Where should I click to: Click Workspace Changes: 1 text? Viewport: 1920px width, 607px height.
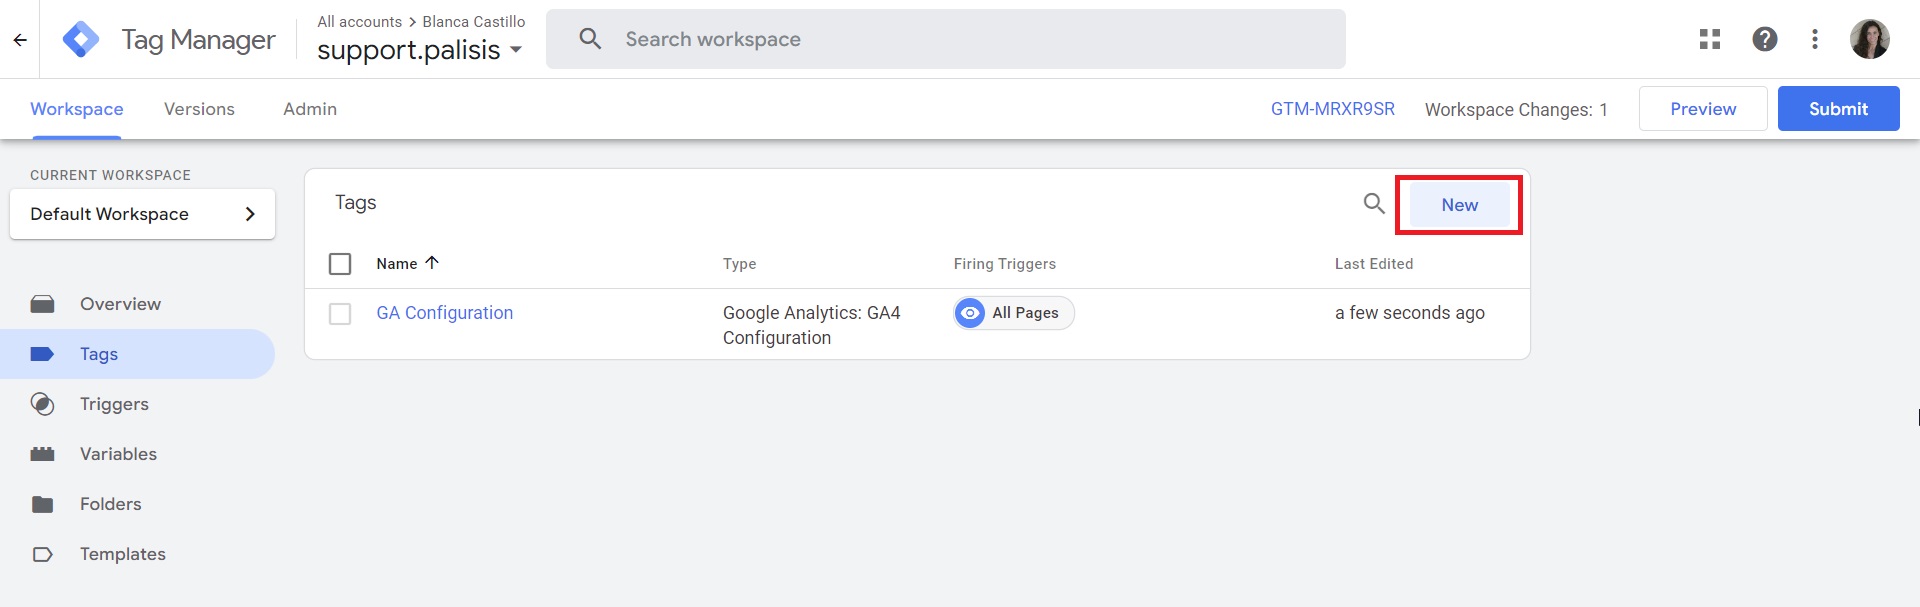1516,110
